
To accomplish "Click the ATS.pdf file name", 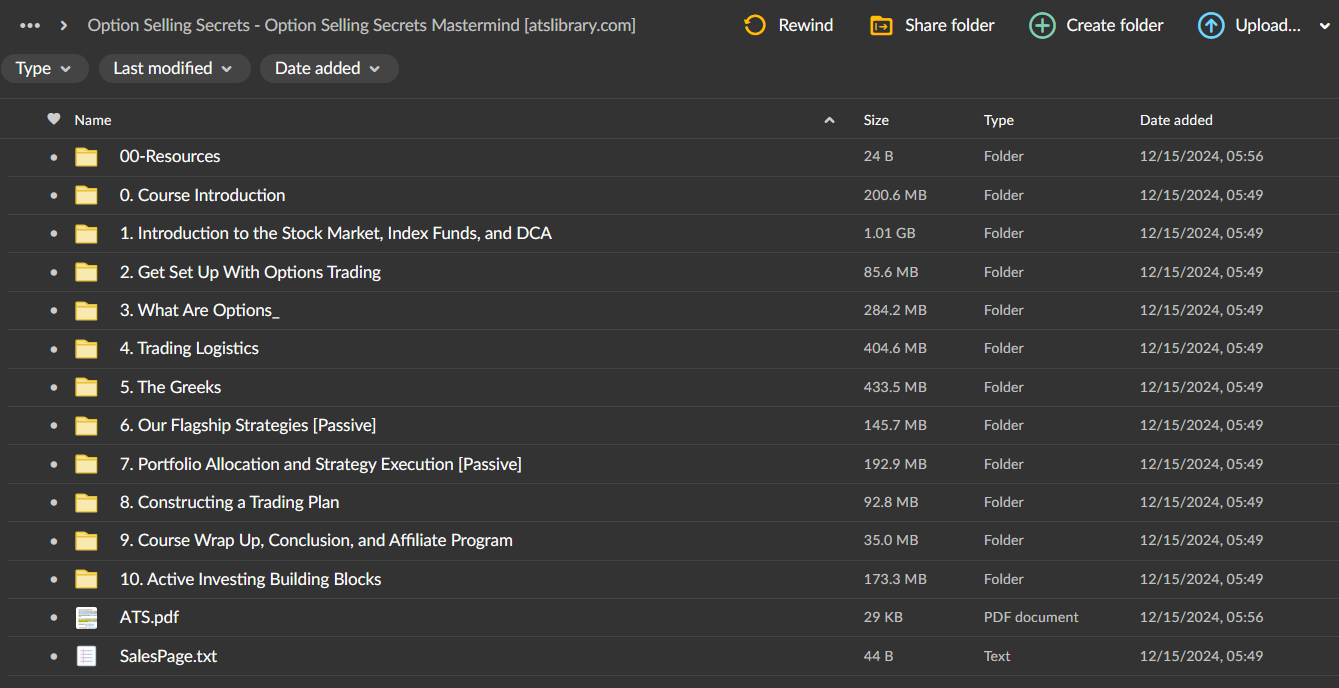I will [x=149, y=617].
